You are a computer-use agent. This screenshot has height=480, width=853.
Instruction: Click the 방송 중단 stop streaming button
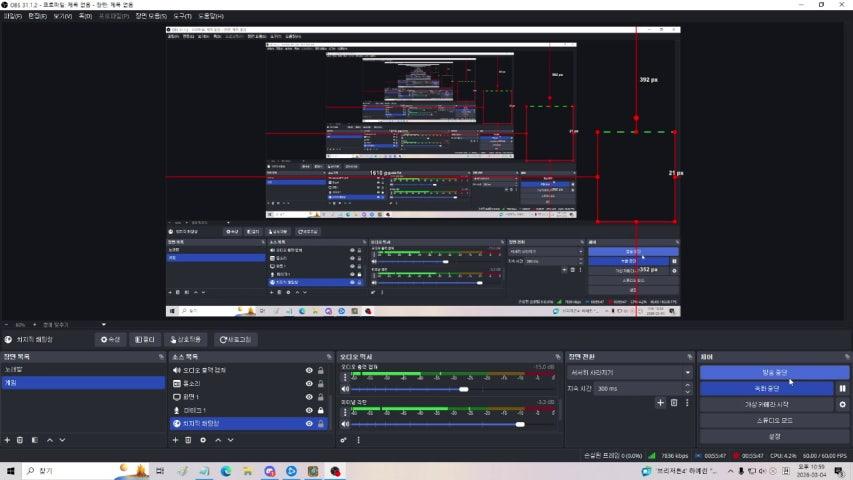pos(774,372)
